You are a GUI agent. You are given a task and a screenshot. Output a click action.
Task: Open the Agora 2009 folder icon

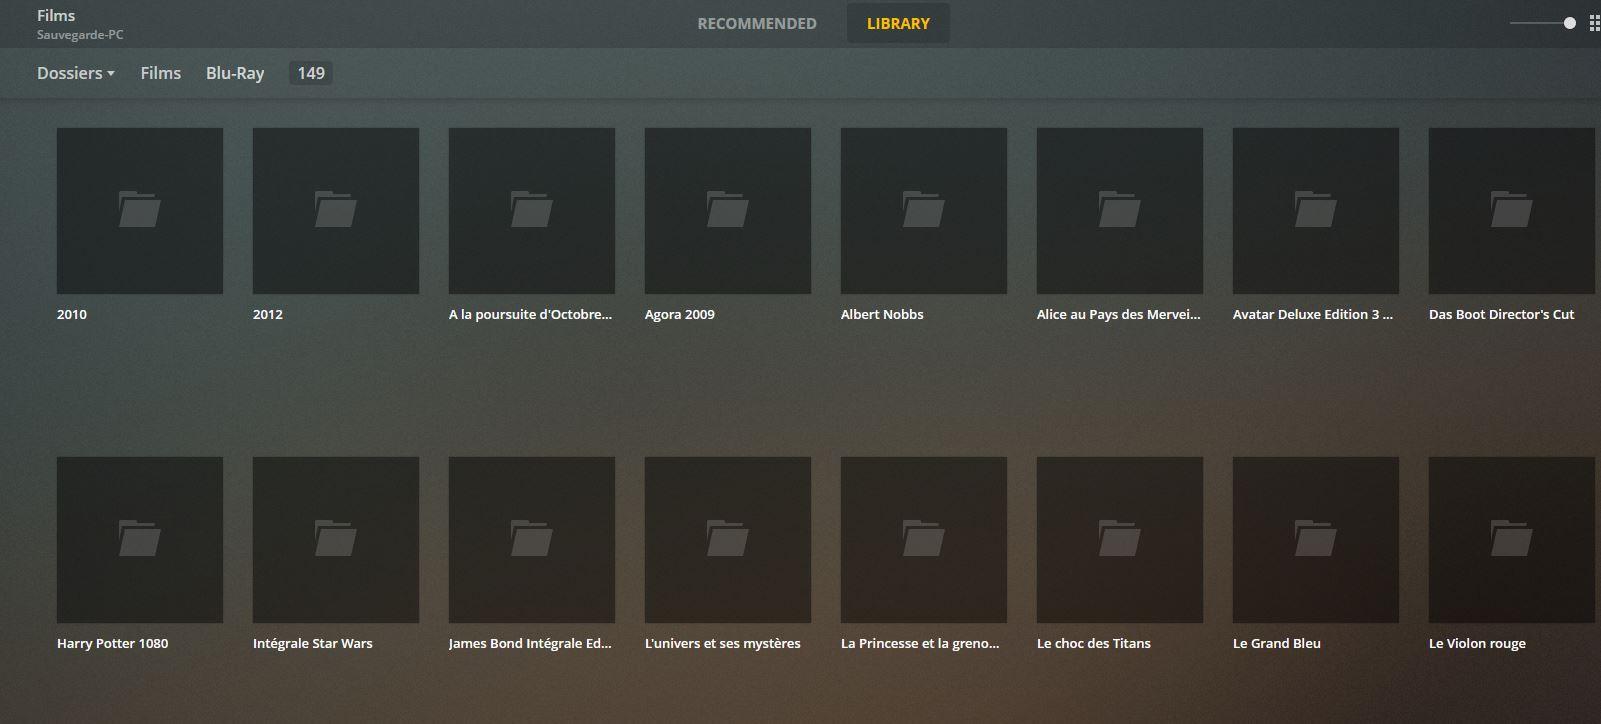pyautogui.click(x=727, y=210)
